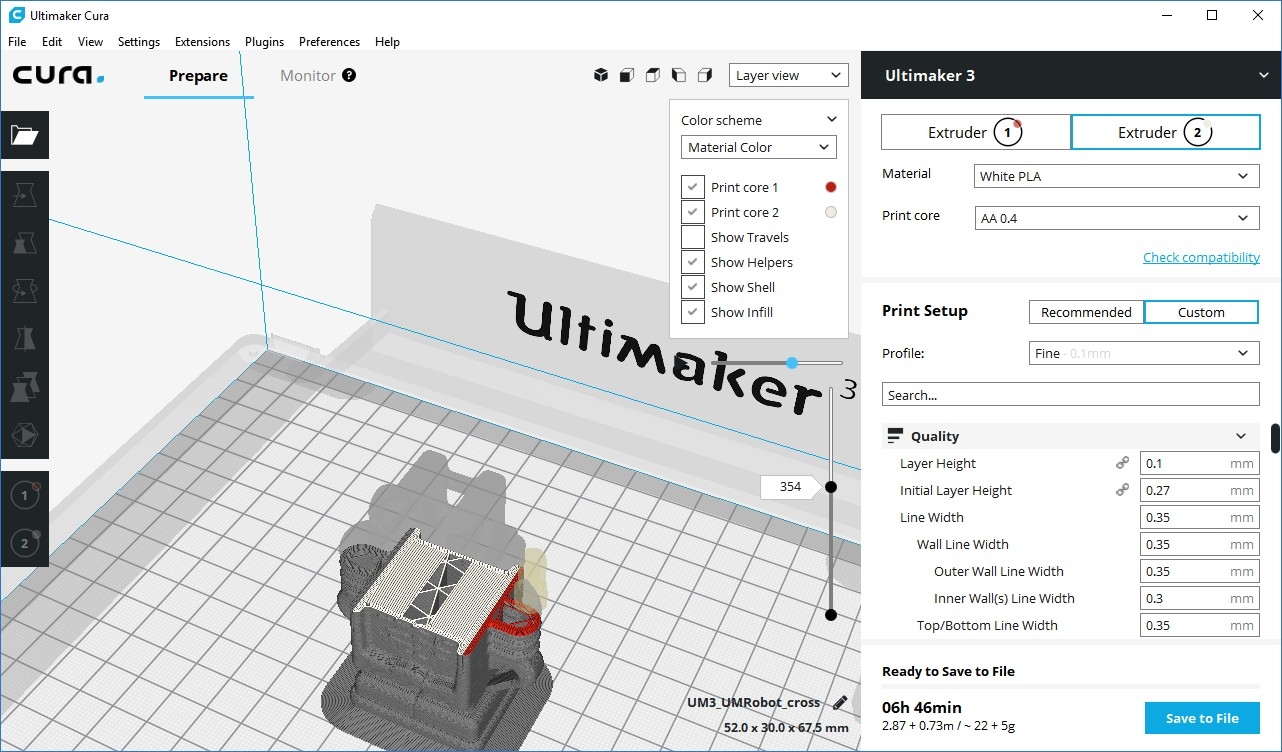Open the View menu
Screen dimensions: 1282x752
(91, 42)
